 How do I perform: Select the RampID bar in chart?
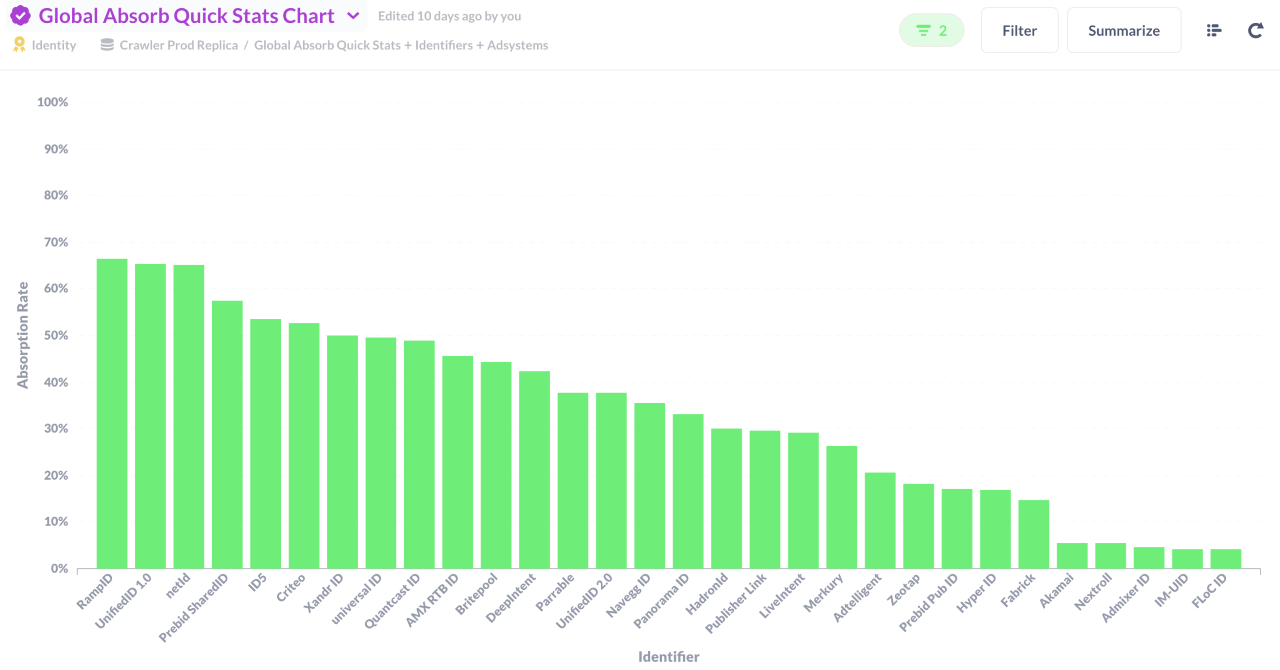pos(112,414)
